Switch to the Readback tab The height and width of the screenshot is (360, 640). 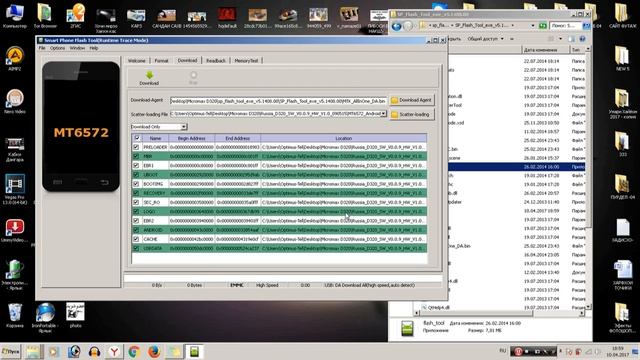[x=216, y=60]
